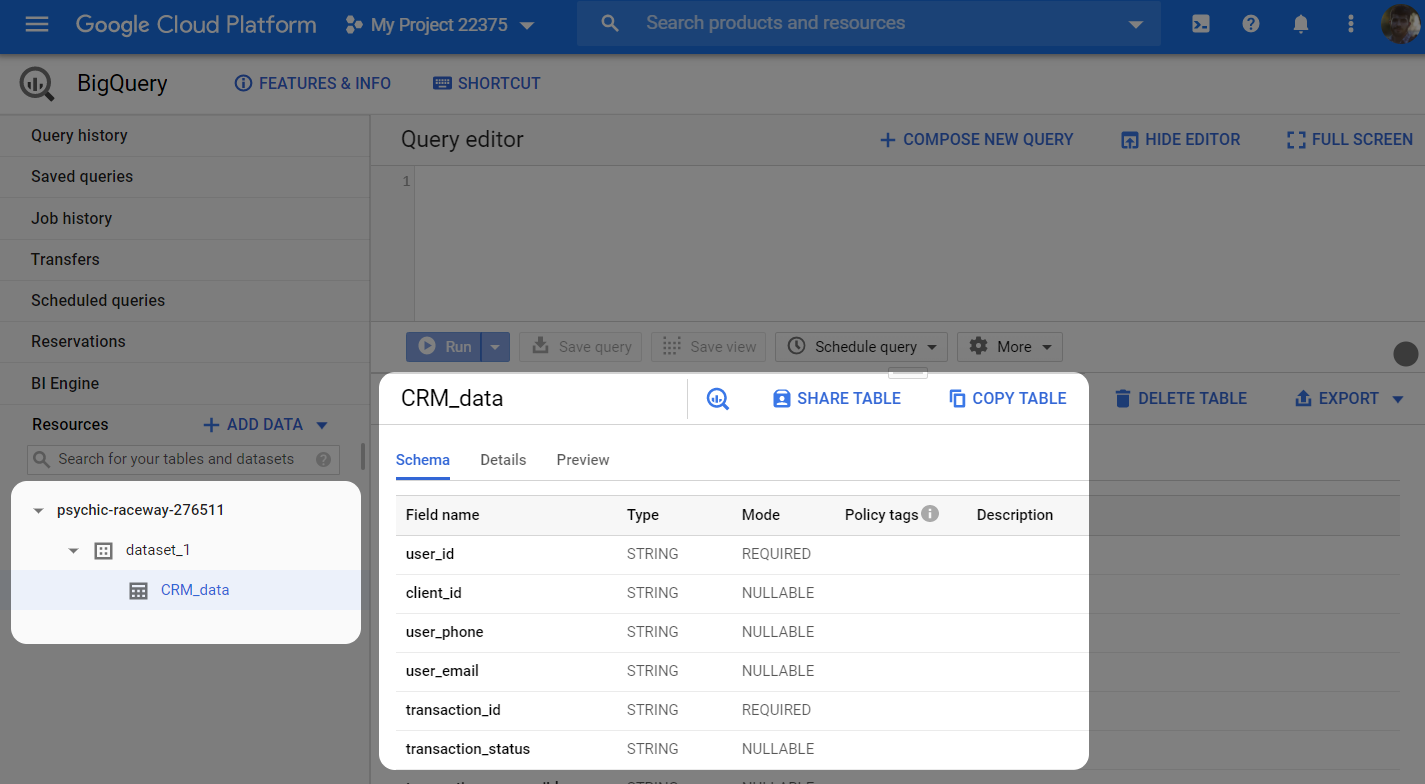
Task: Open the Schedule query dropdown
Action: pos(861,347)
